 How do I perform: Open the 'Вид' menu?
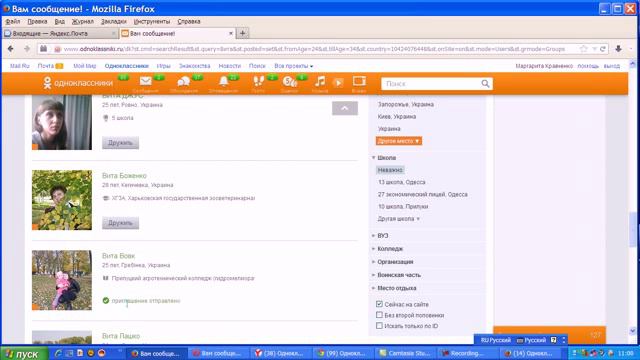click(60, 21)
